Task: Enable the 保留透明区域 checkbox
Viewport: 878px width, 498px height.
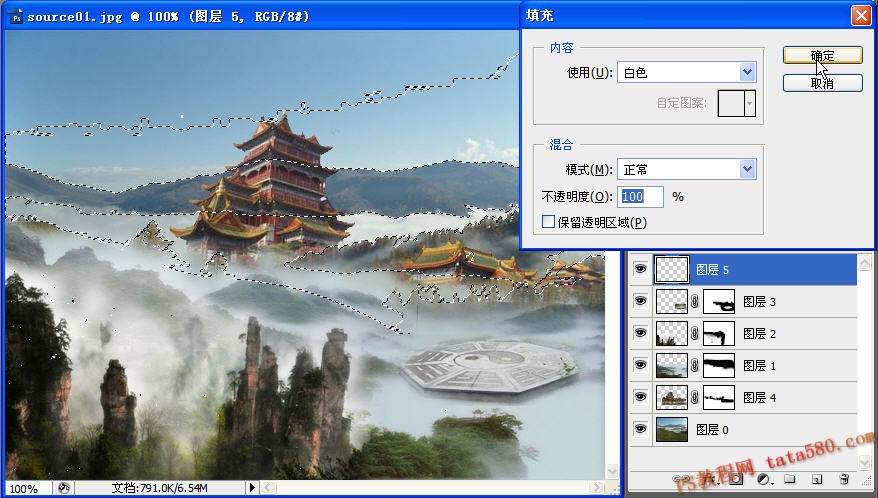Action: 548,222
